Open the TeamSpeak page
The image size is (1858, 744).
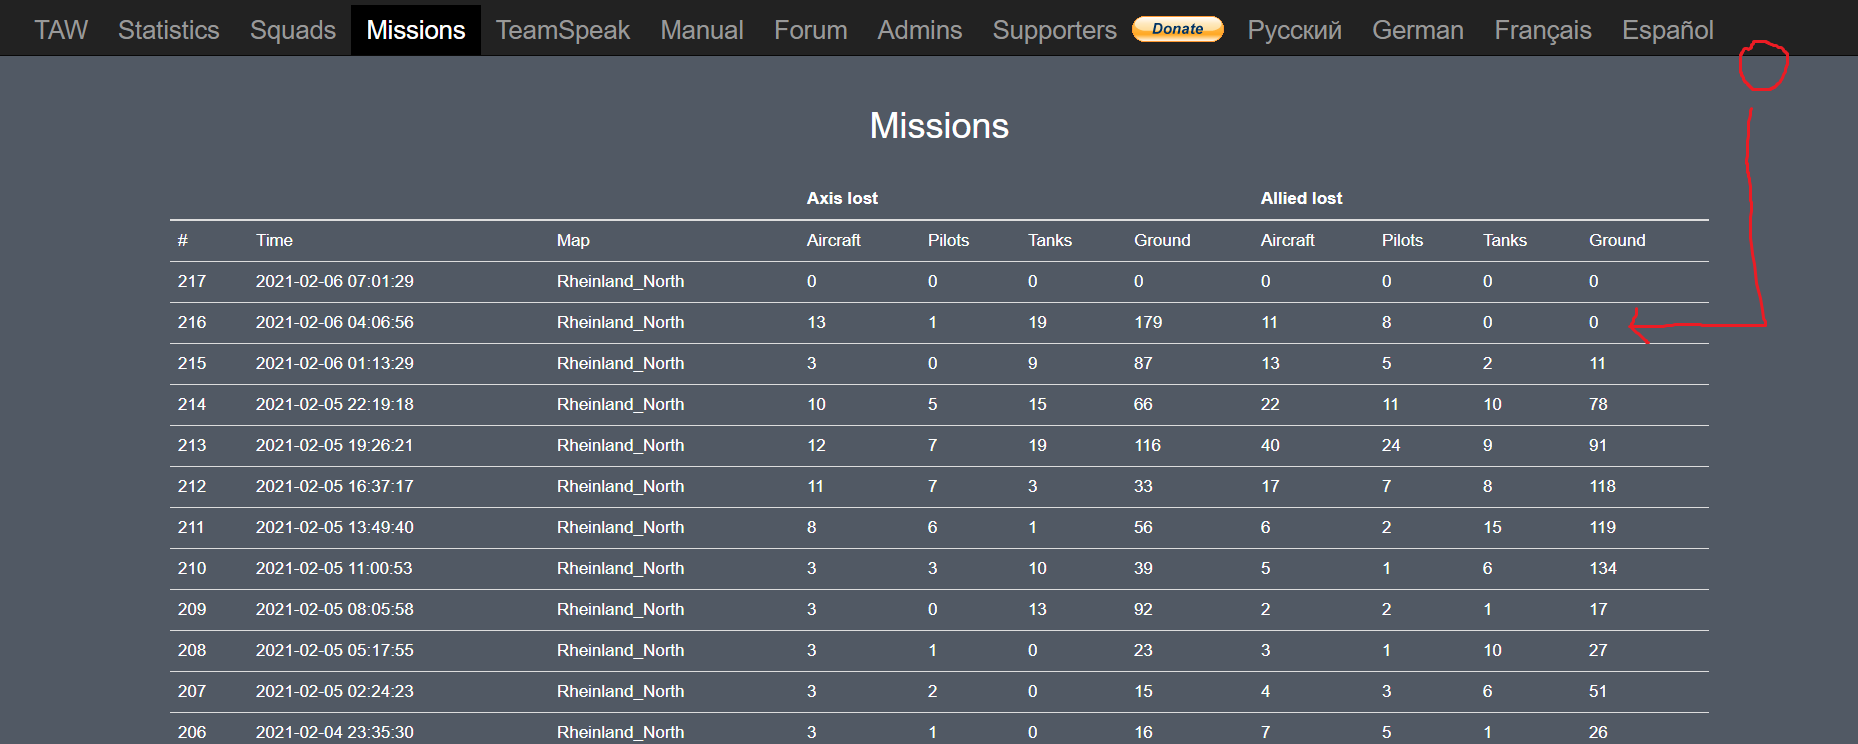(x=563, y=30)
